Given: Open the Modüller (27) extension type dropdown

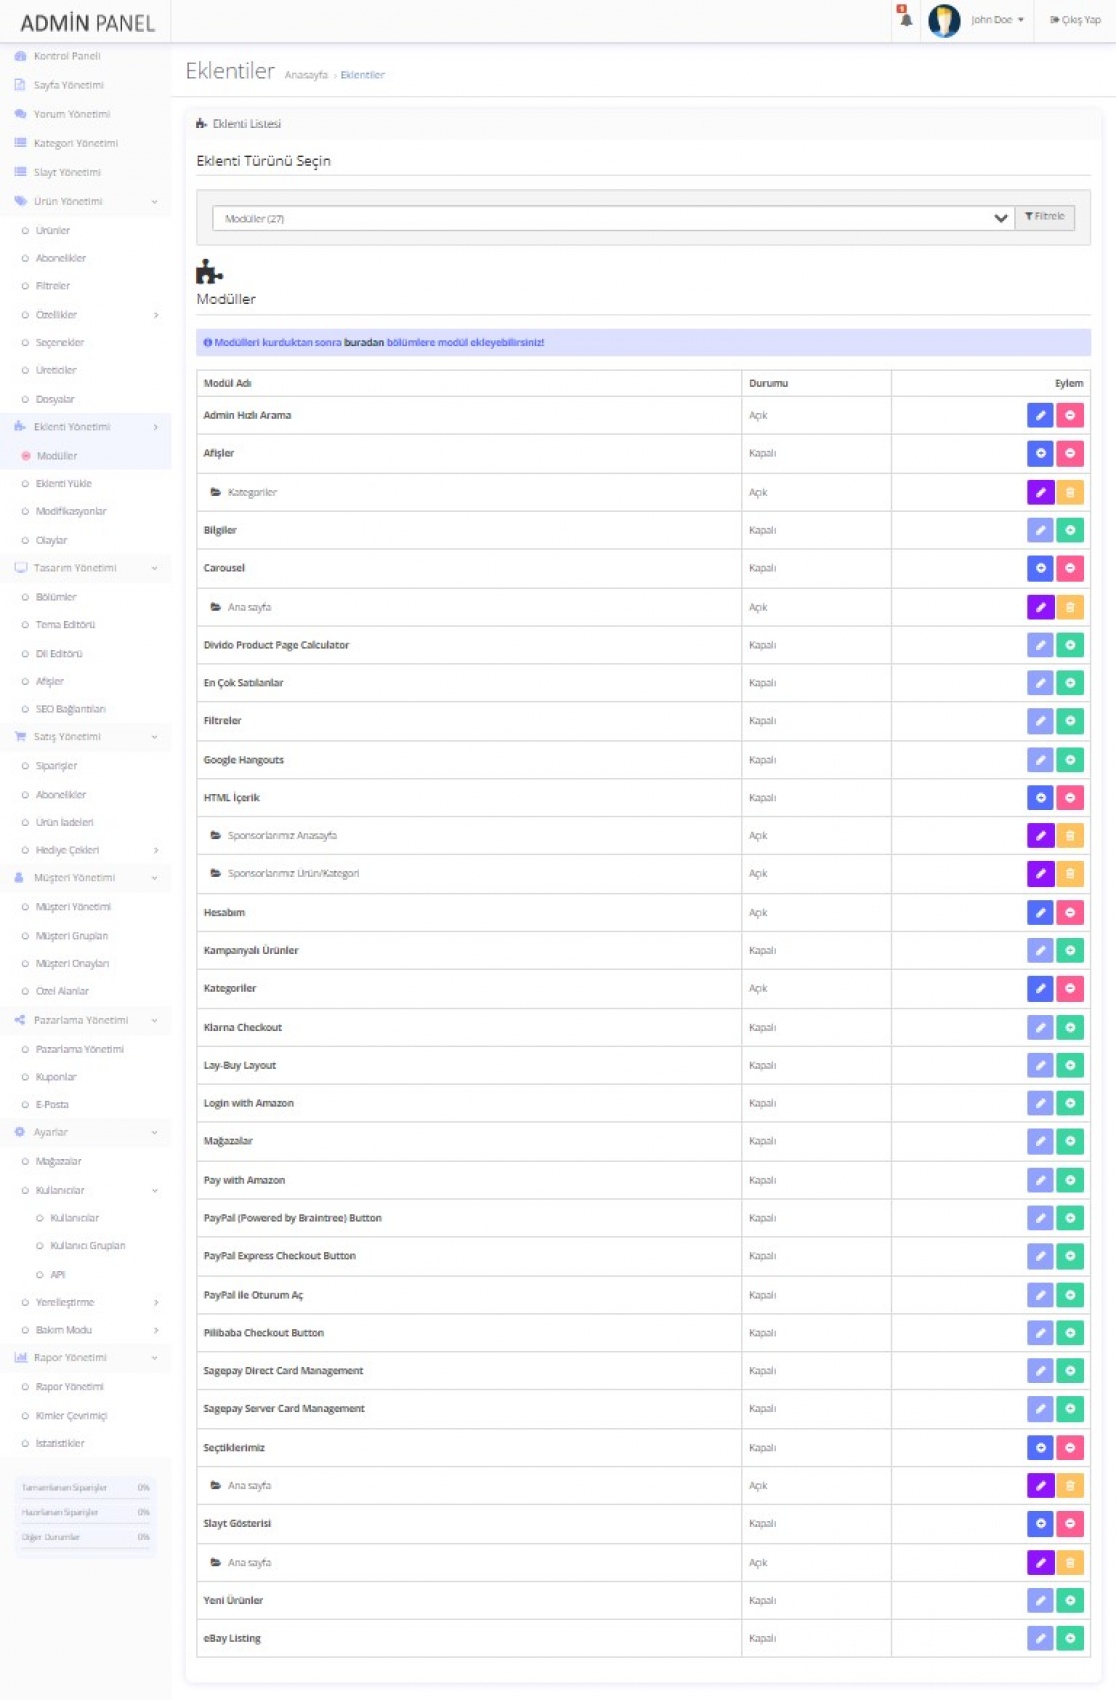Looking at the screenshot, I should click(612, 218).
